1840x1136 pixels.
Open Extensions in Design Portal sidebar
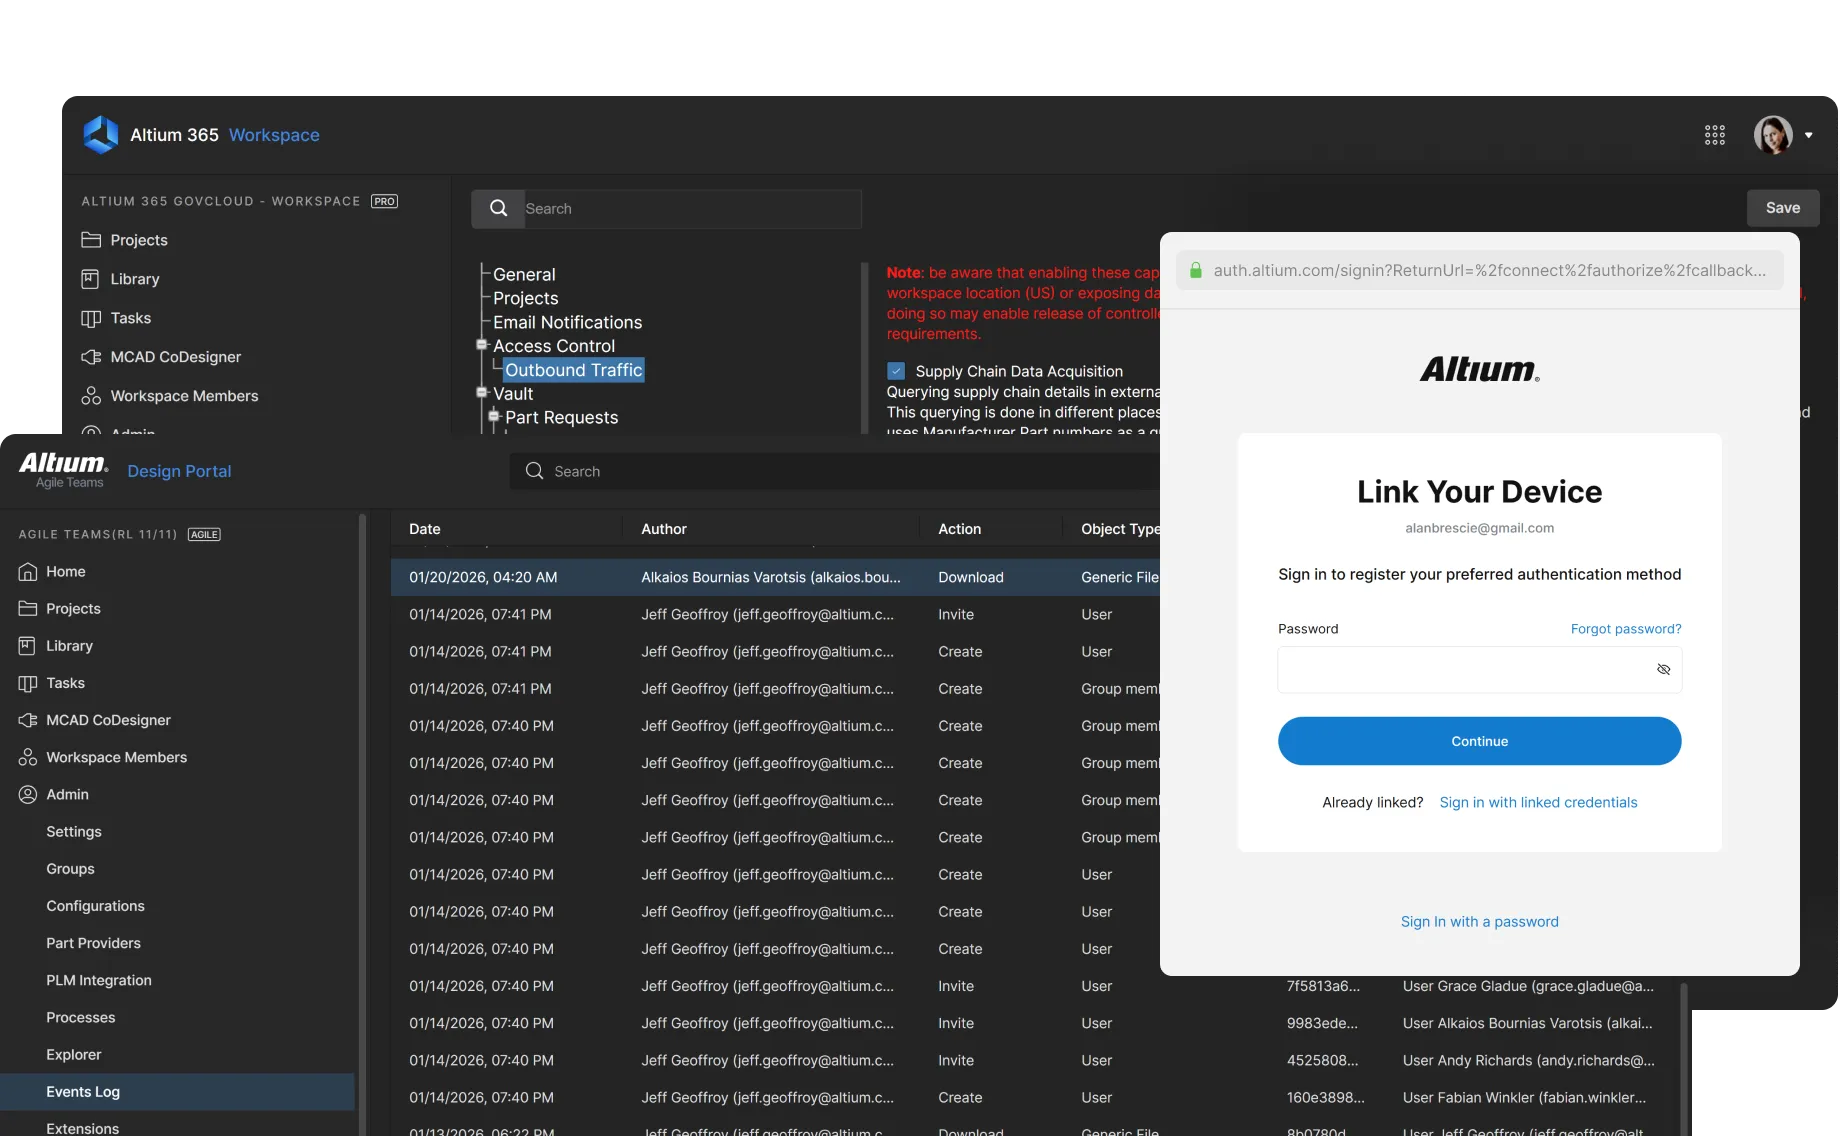click(x=82, y=1128)
